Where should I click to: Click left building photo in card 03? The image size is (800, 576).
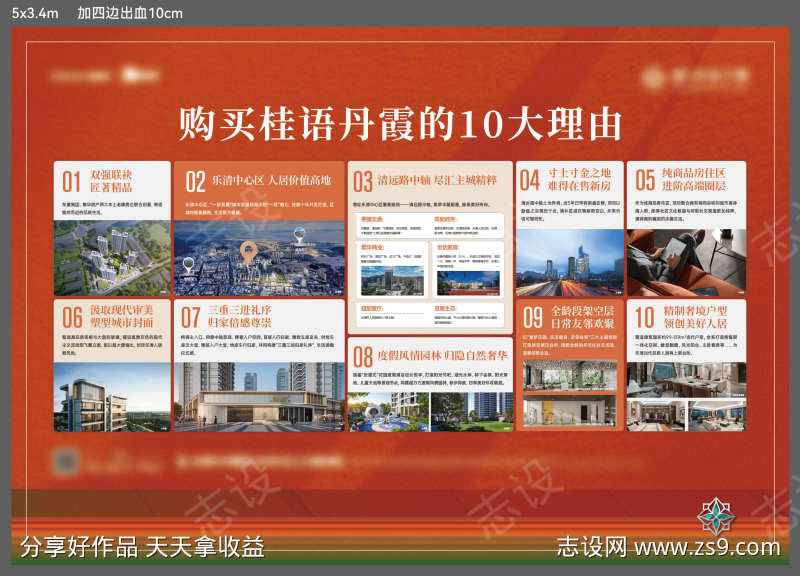pos(392,280)
